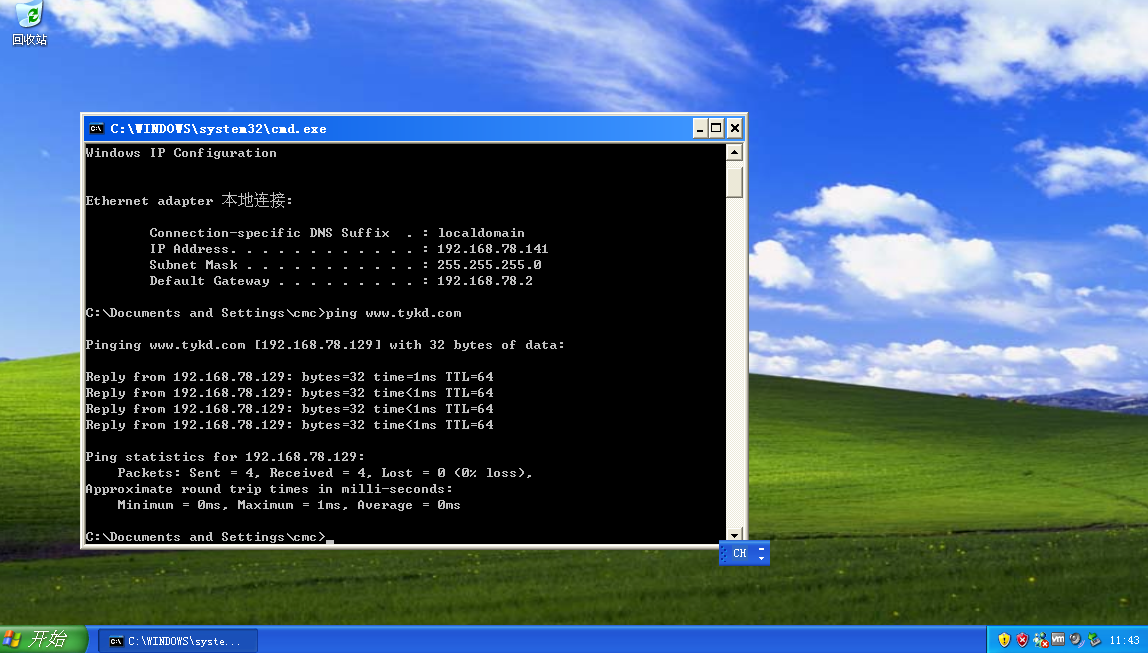
Task: Click the cmd scrollbar up arrow
Action: click(734, 152)
